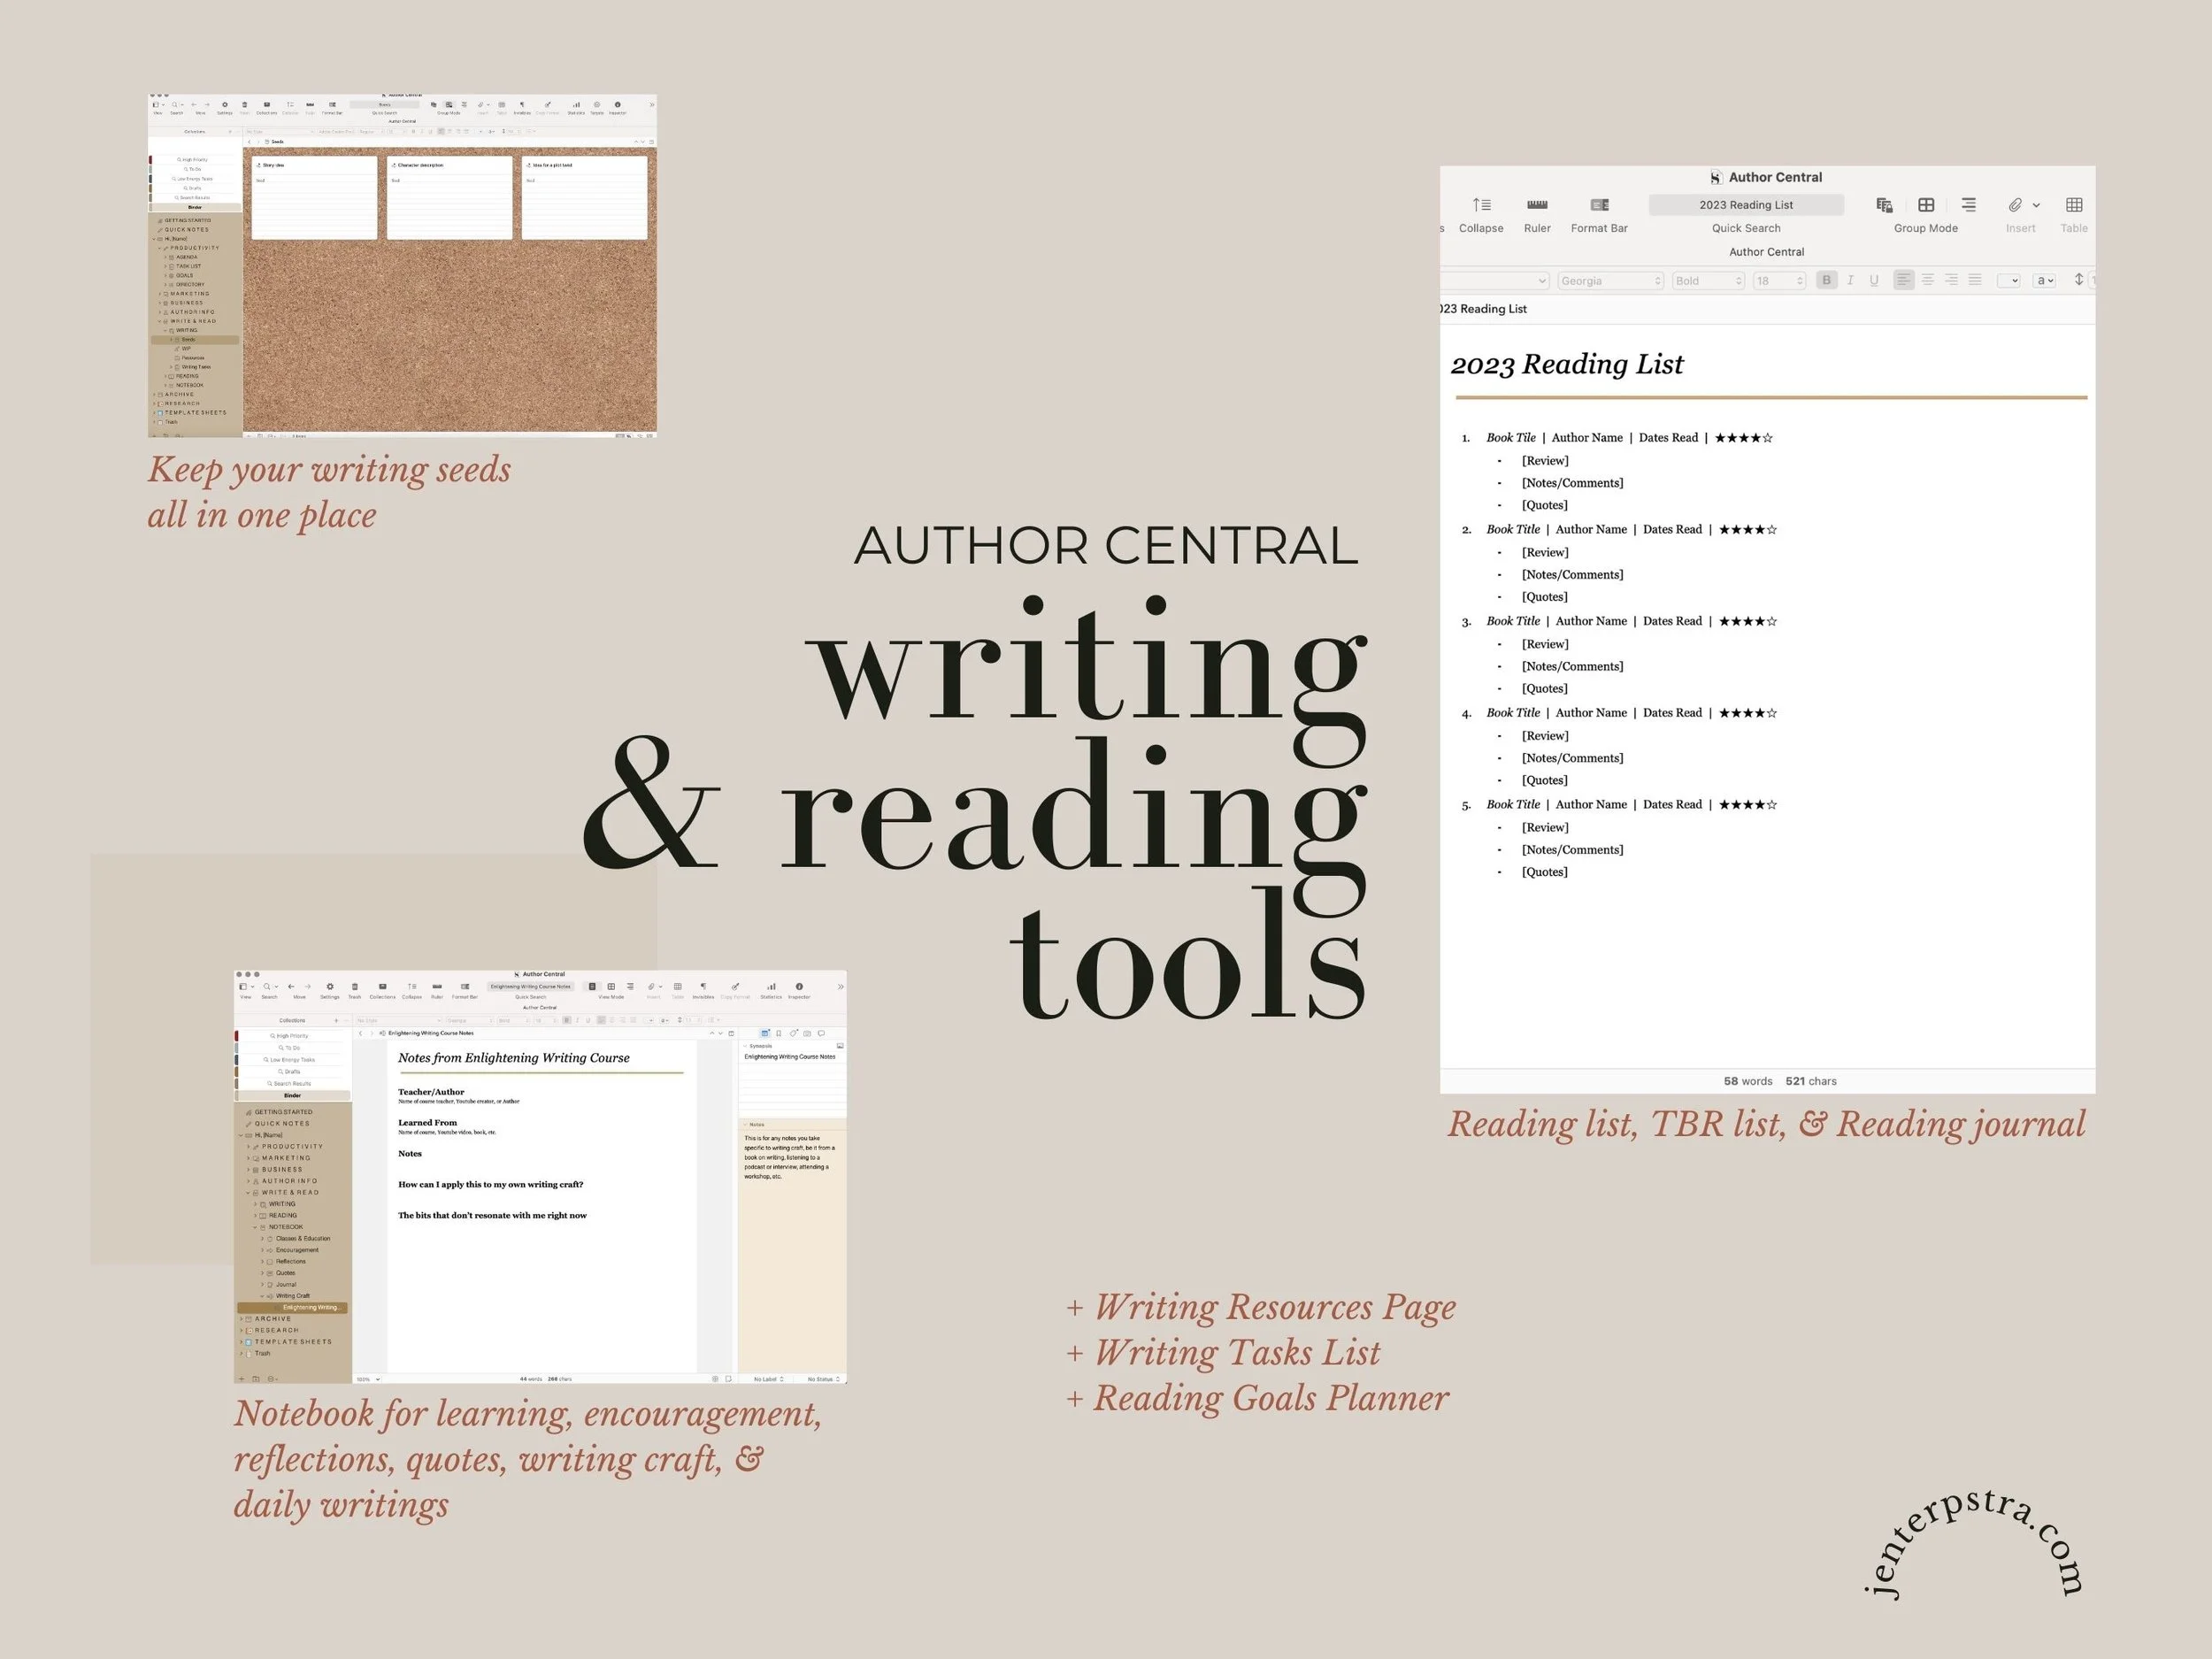Switch to the Bookmarks tab in the inspector

point(778,1031)
